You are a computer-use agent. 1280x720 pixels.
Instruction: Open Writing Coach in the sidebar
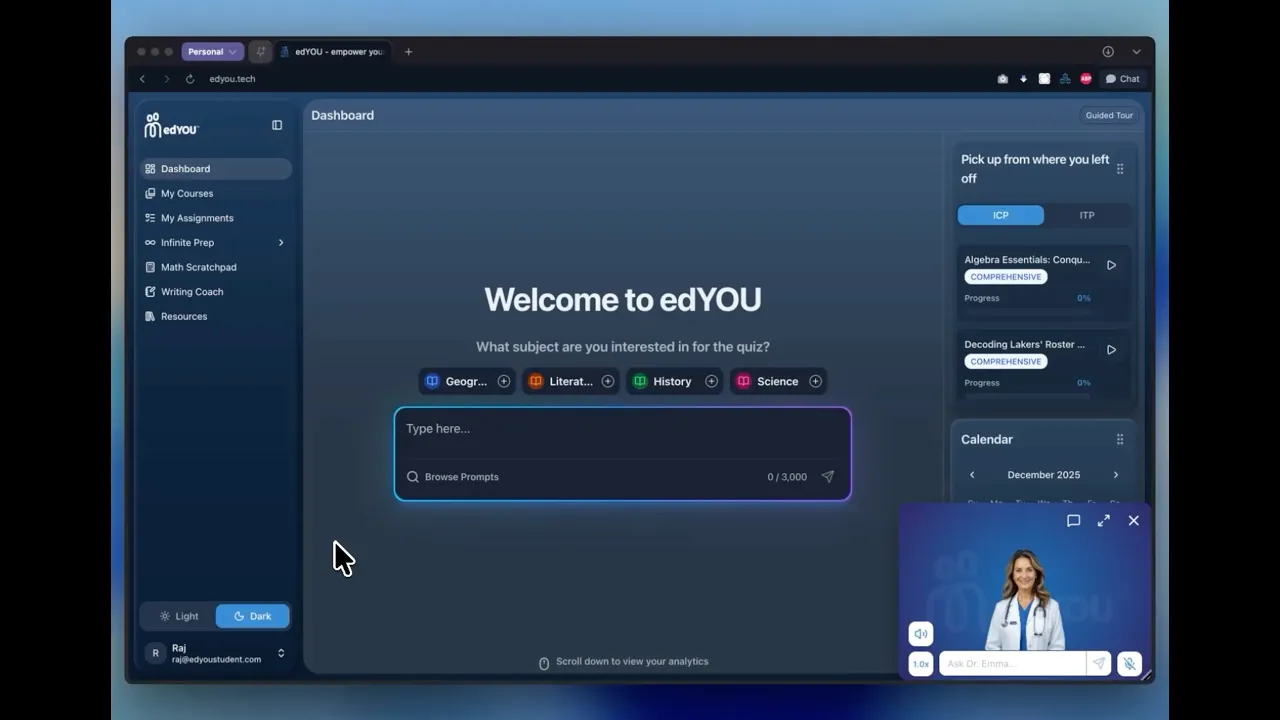pos(216,292)
